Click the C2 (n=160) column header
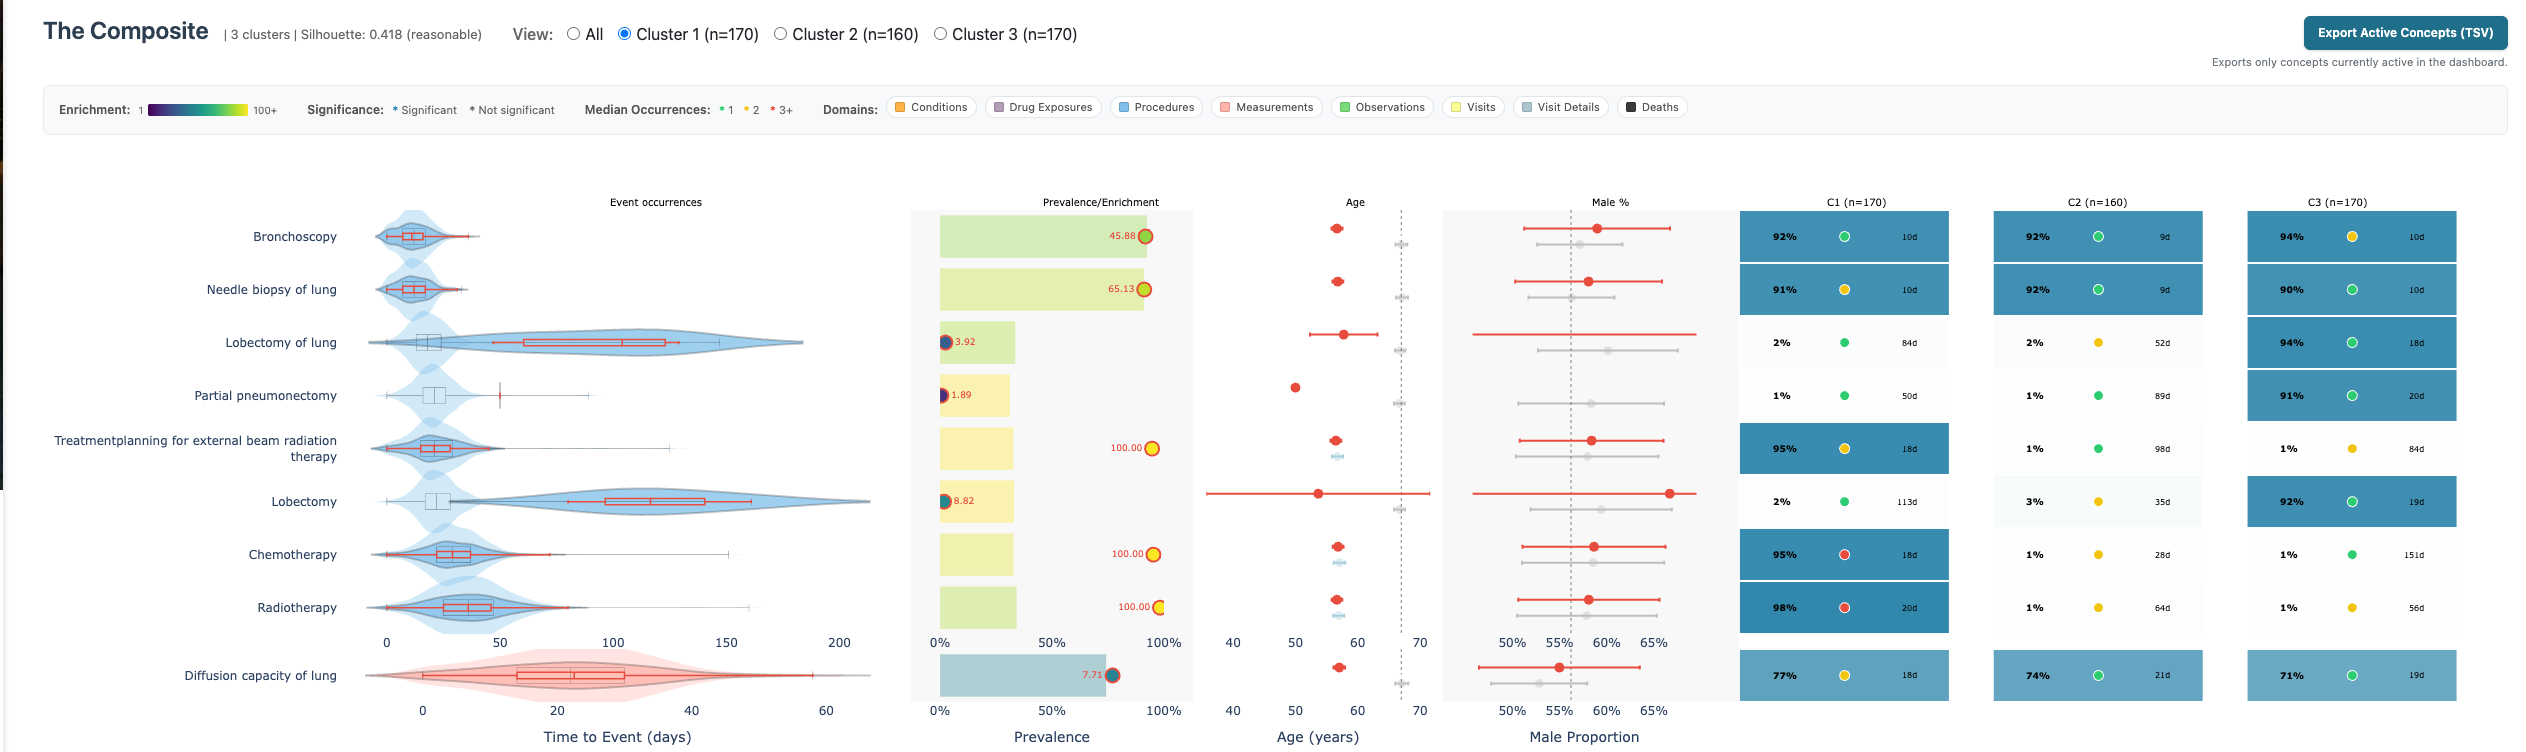Image resolution: width=2526 pixels, height=752 pixels. click(2097, 202)
